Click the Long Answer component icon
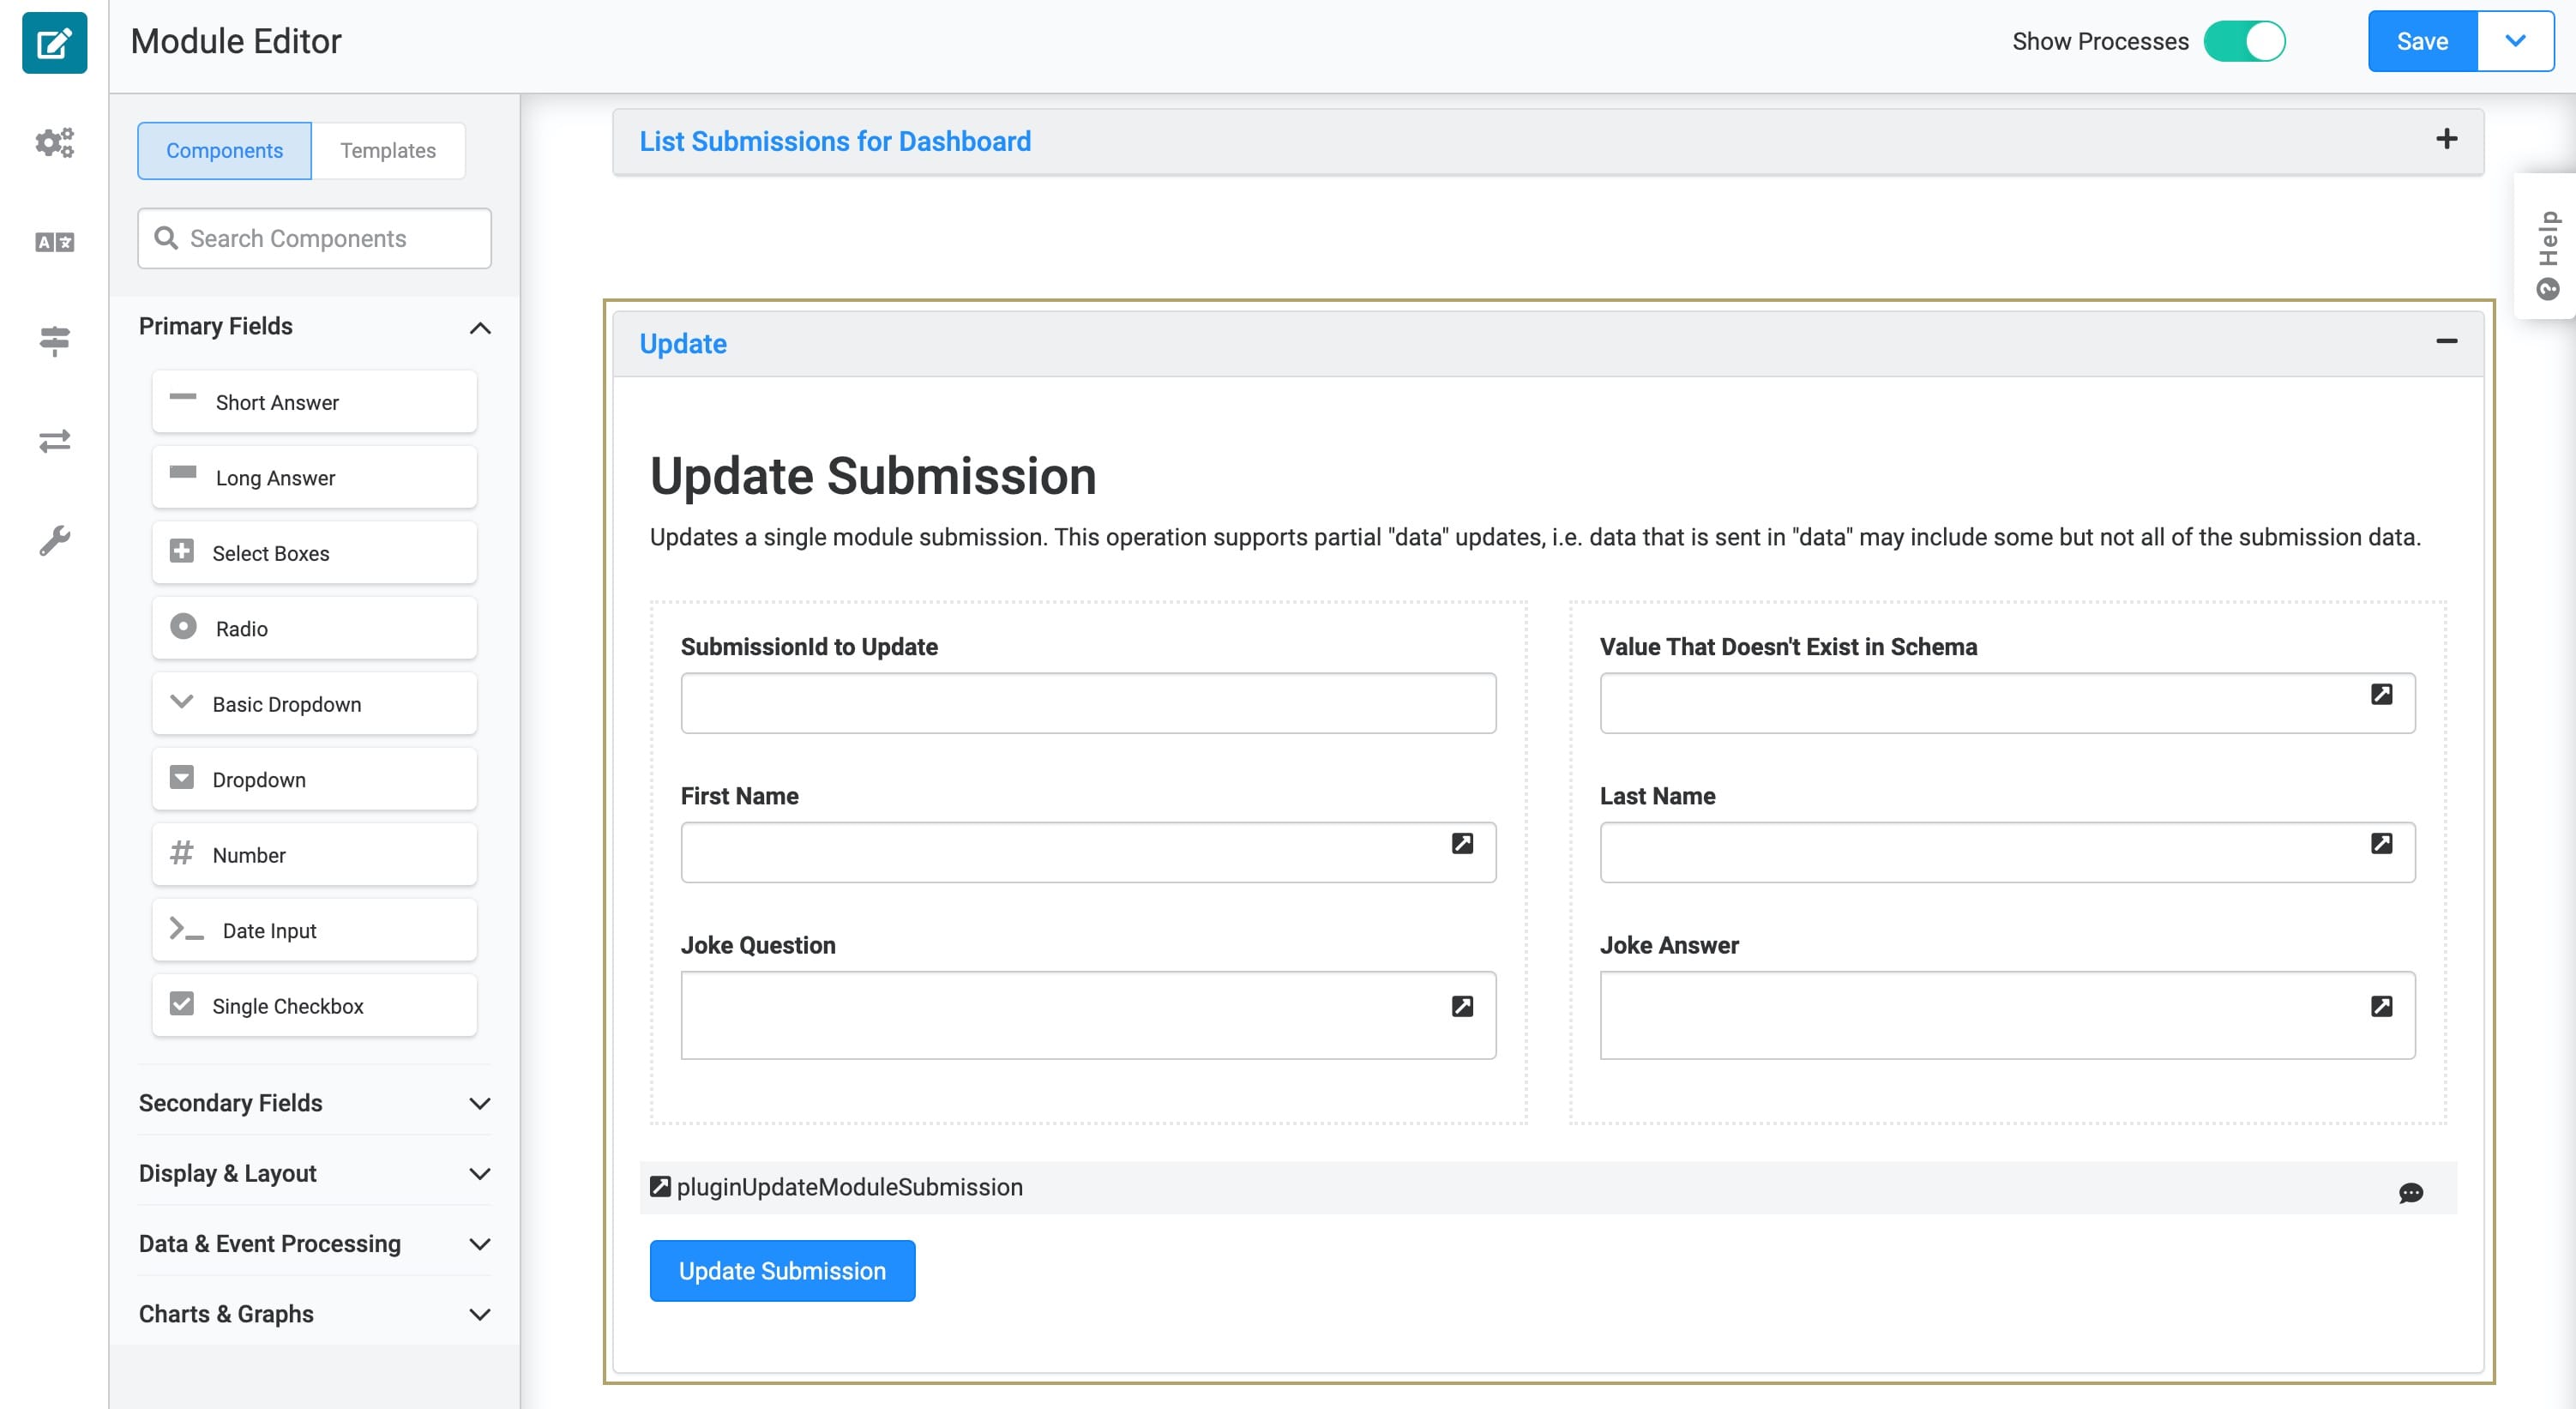This screenshot has height=1409, width=2576. click(x=183, y=472)
